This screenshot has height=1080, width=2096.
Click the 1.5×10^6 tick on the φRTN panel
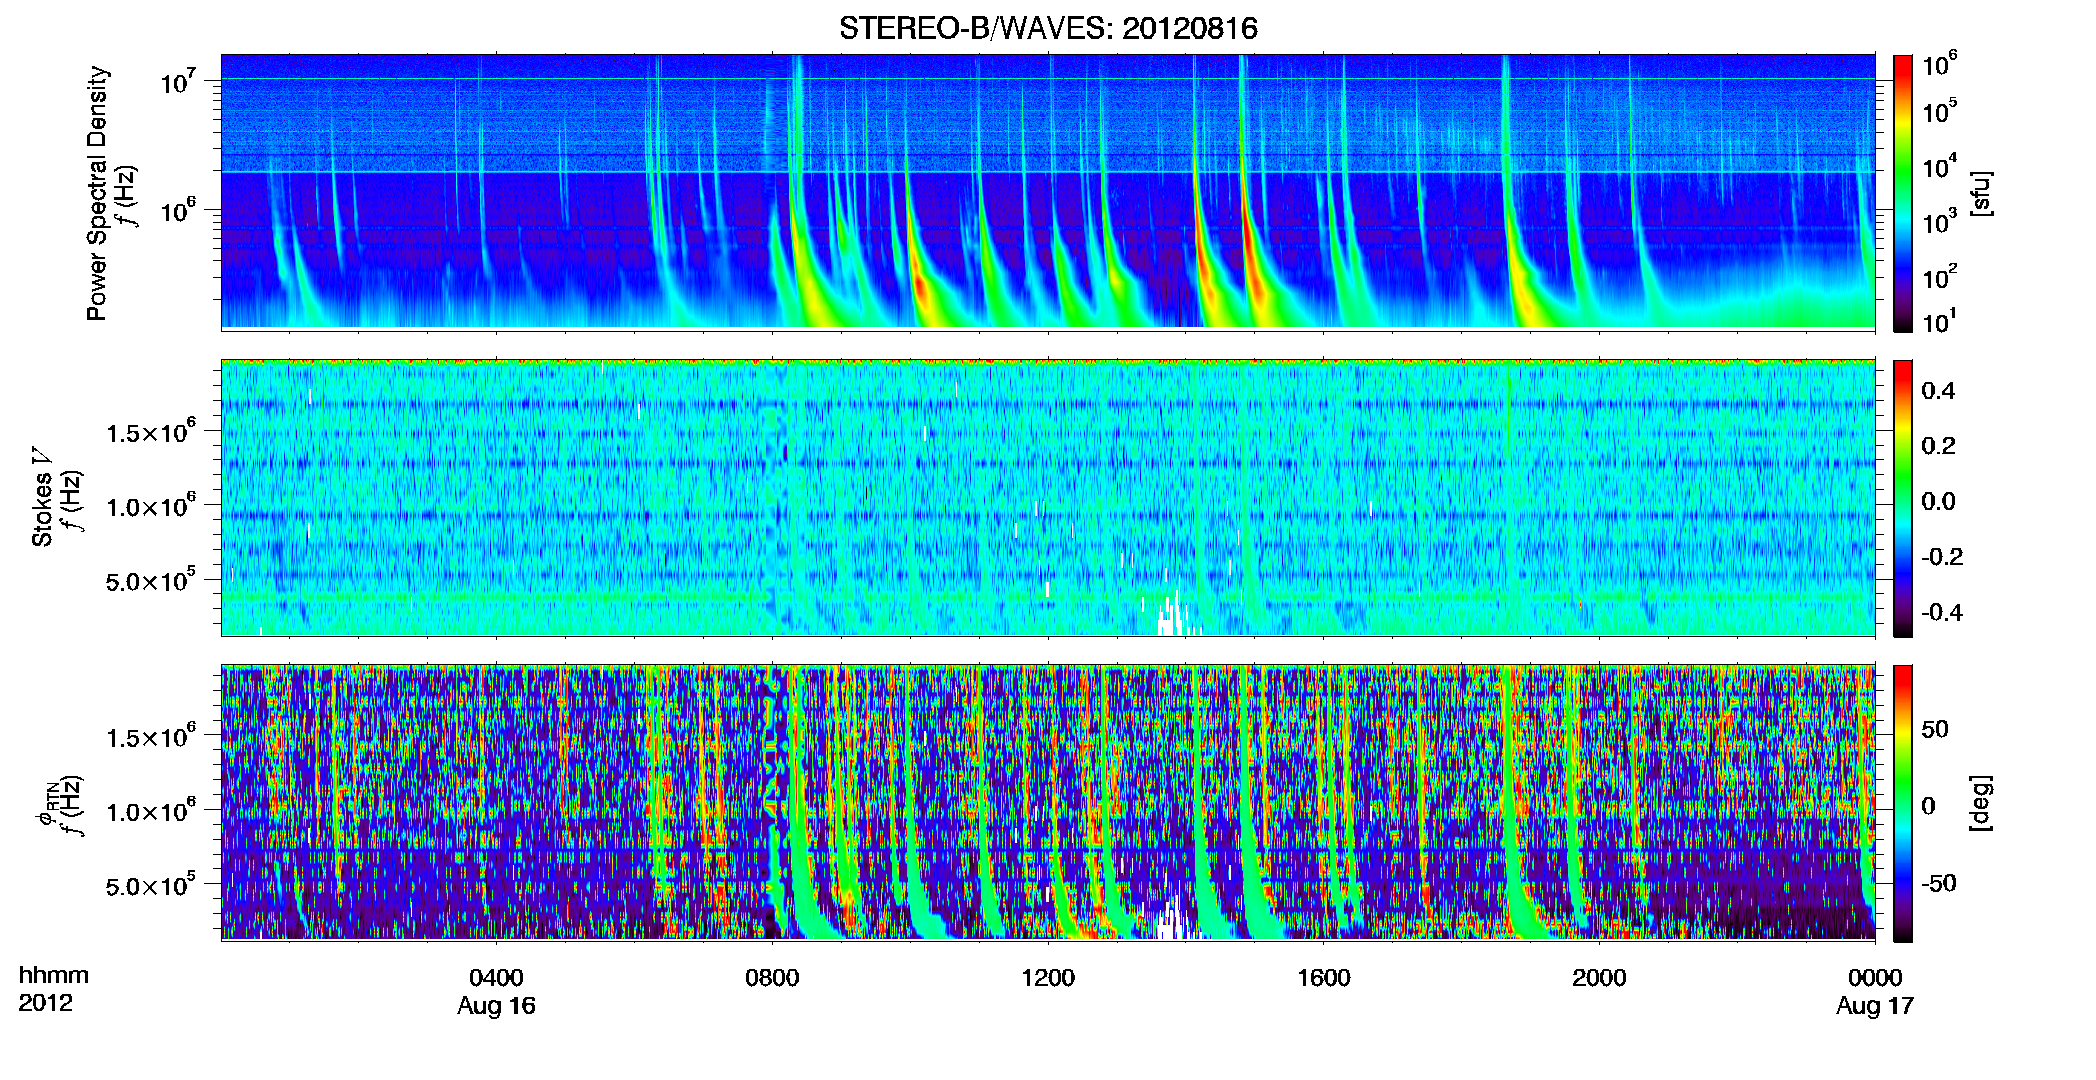151,735
